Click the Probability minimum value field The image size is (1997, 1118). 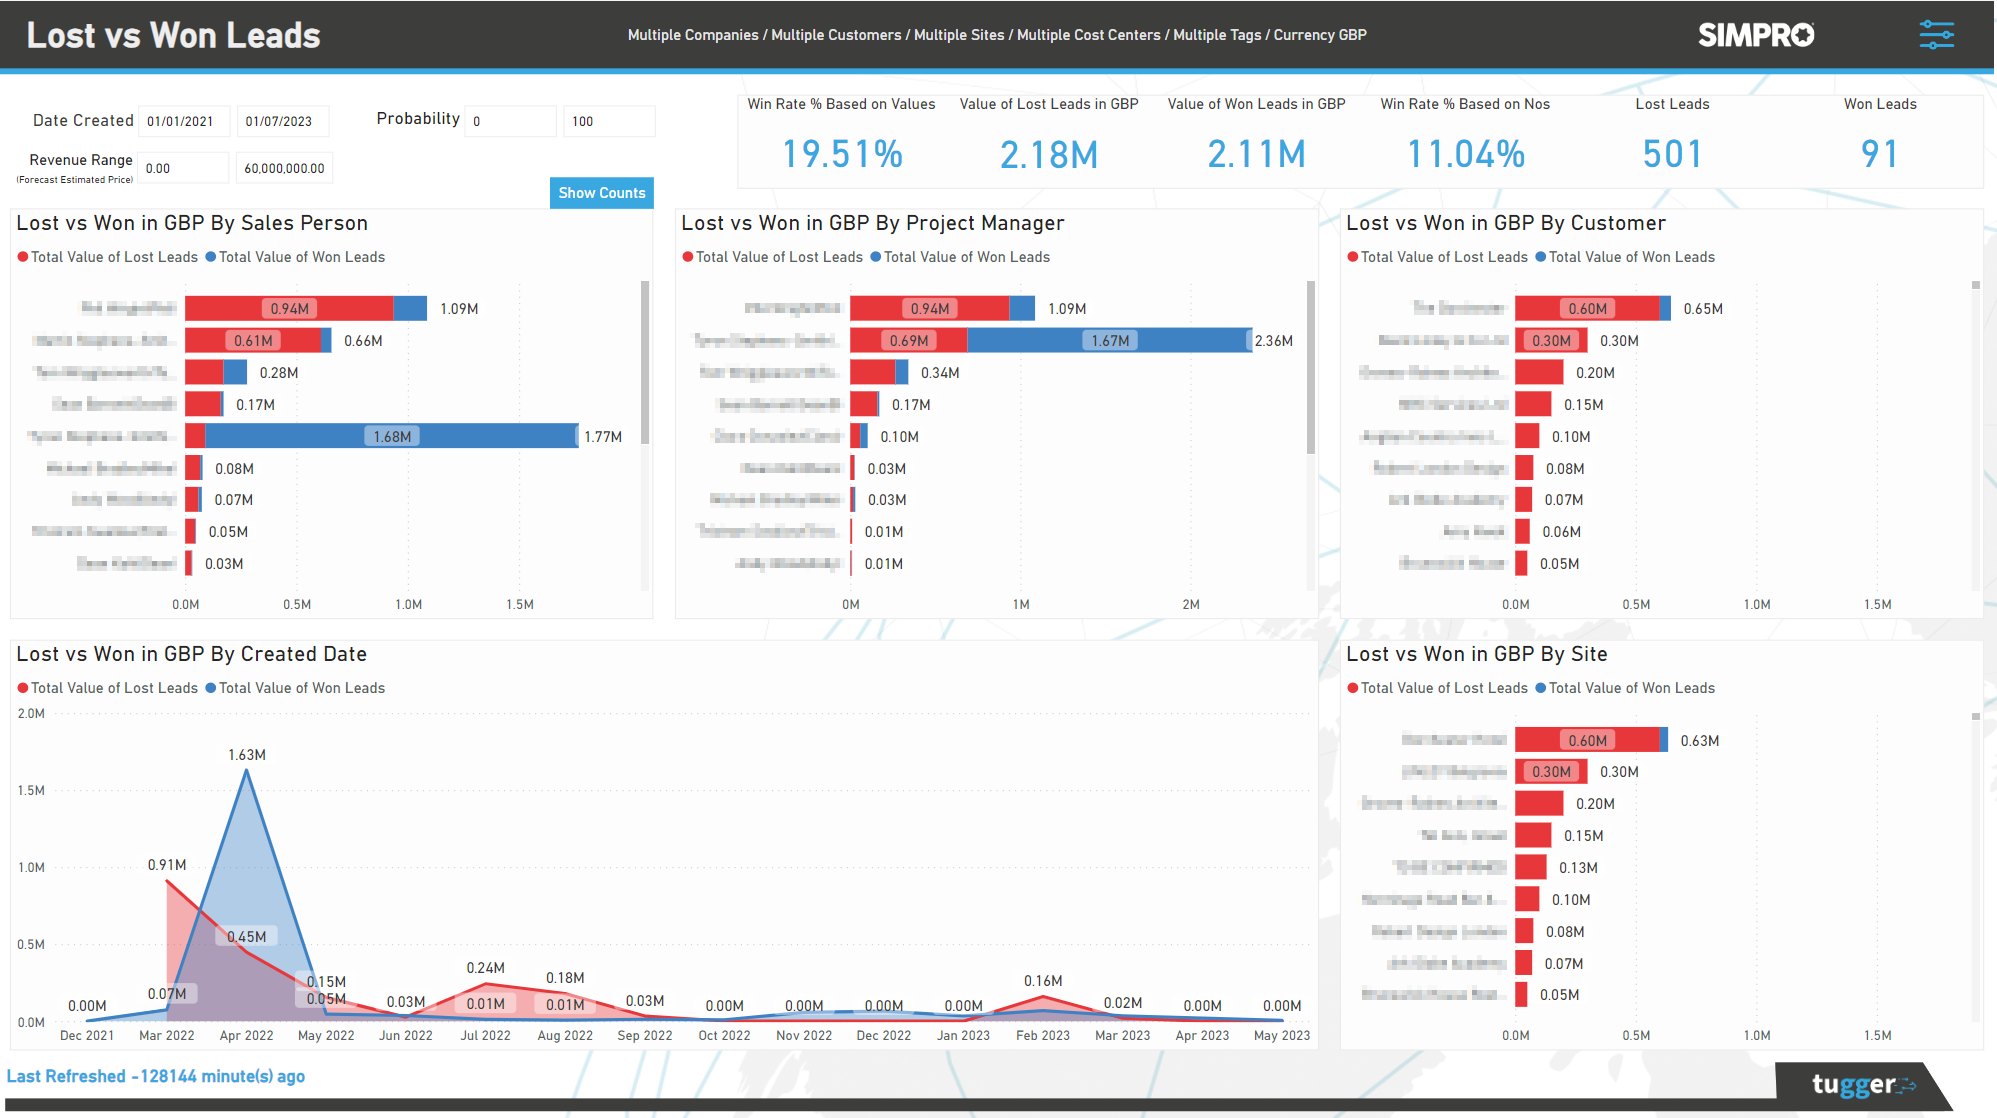[x=510, y=120]
